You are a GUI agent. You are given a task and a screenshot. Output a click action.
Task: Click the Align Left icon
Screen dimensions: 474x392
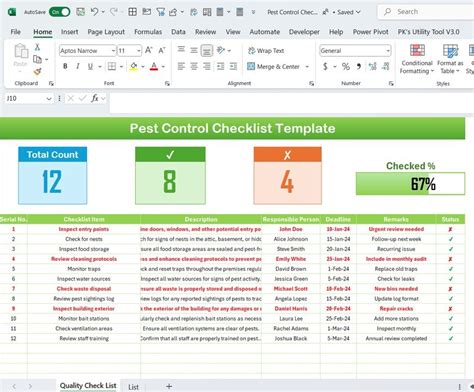click(181, 66)
